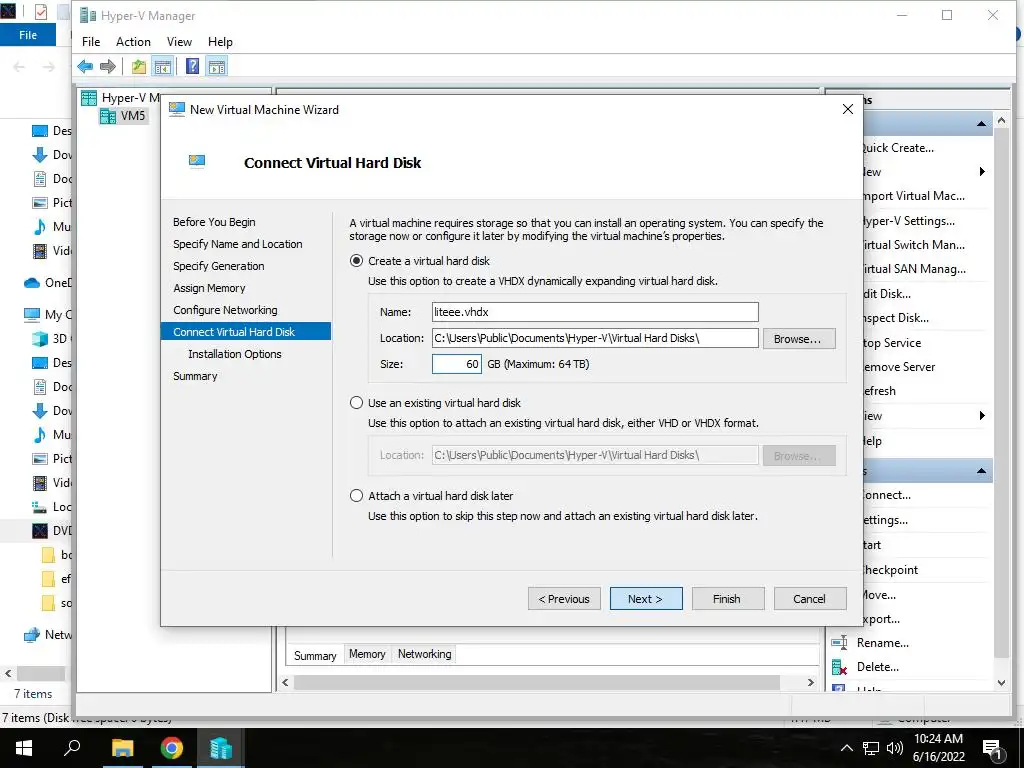Viewport: 1024px width, 768px height.
Task: Click the OneDrive cloud icon in Explorer sidebar
Action: click(x=32, y=283)
